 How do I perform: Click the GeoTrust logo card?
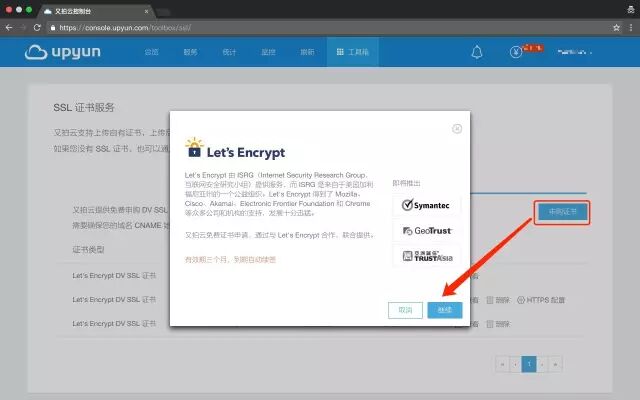tap(427, 231)
